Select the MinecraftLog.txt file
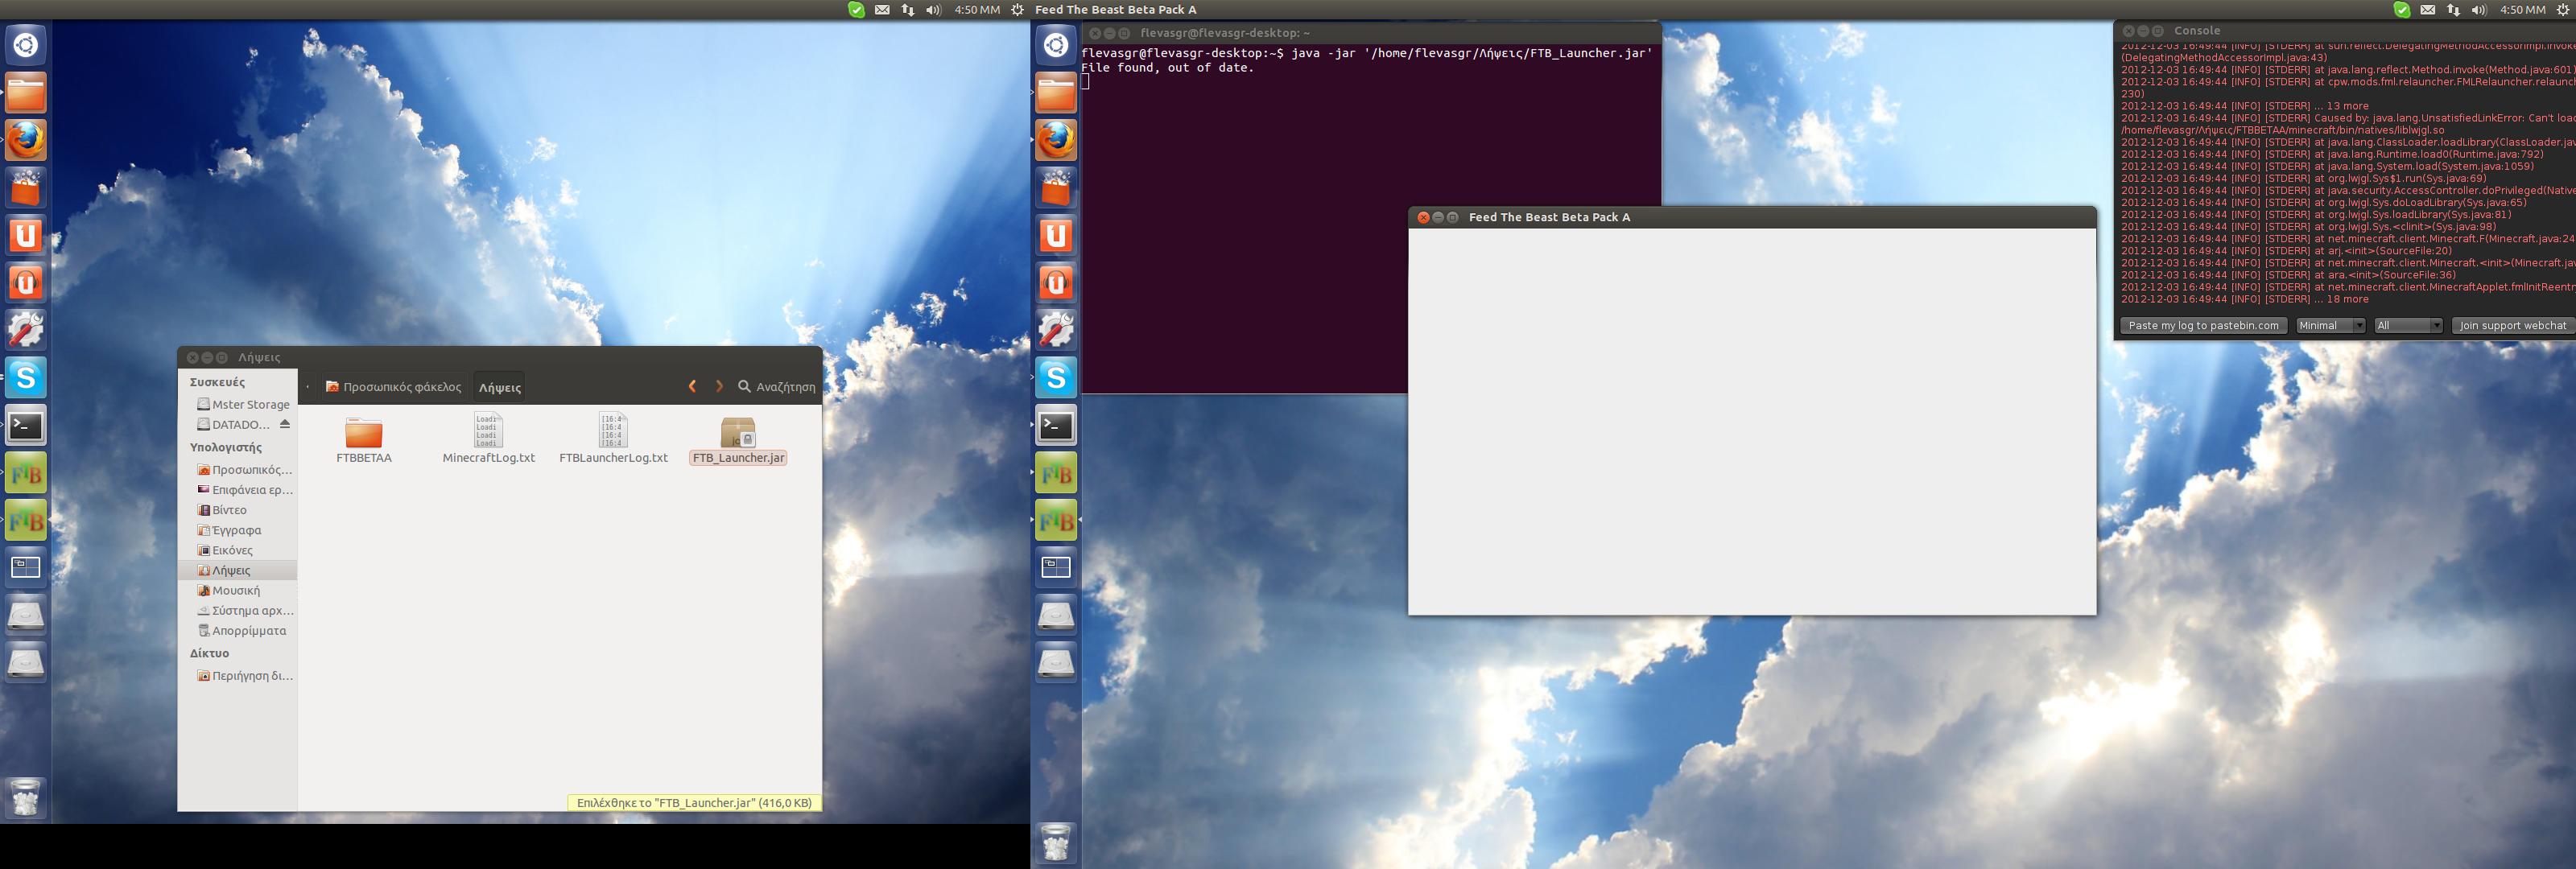This screenshot has height=869, width=2576. [x=489, y=440]
